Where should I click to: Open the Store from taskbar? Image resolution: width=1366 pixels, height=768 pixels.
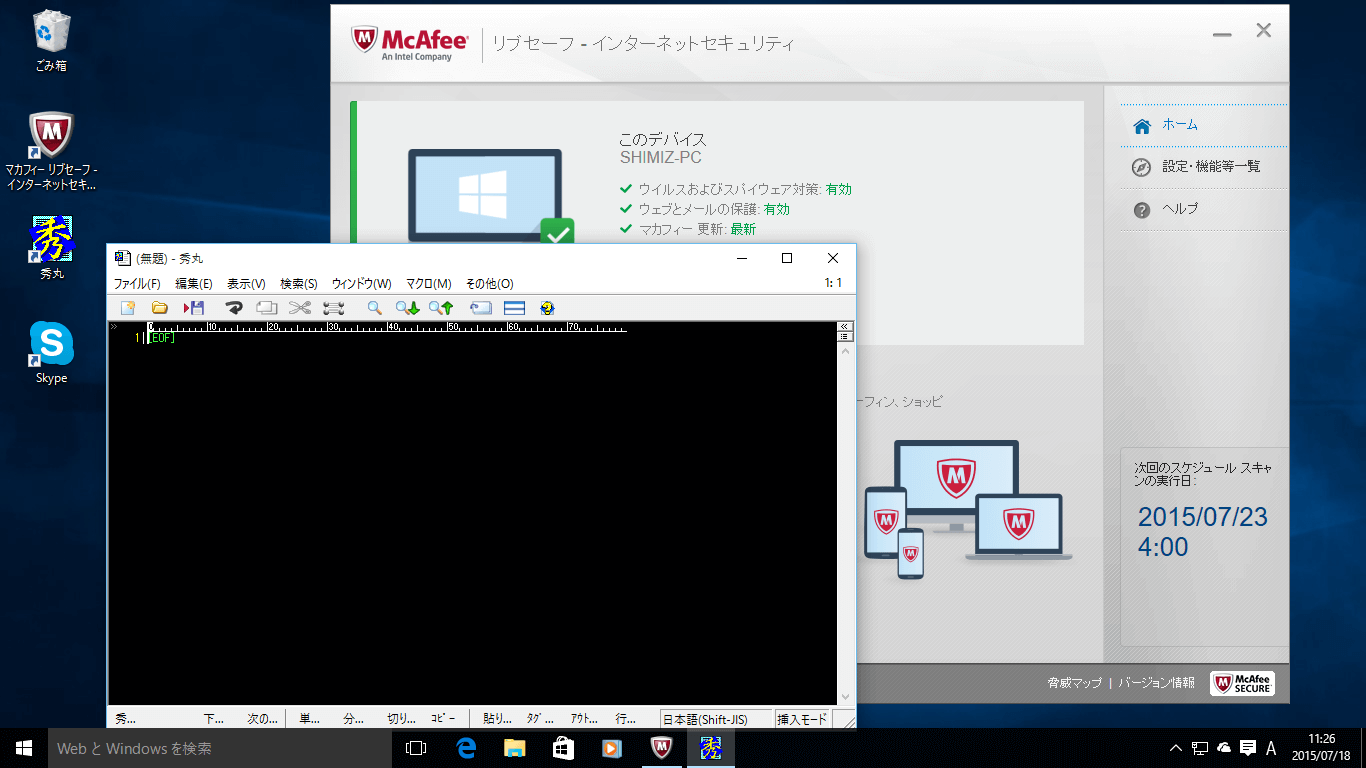coord(563,748)
